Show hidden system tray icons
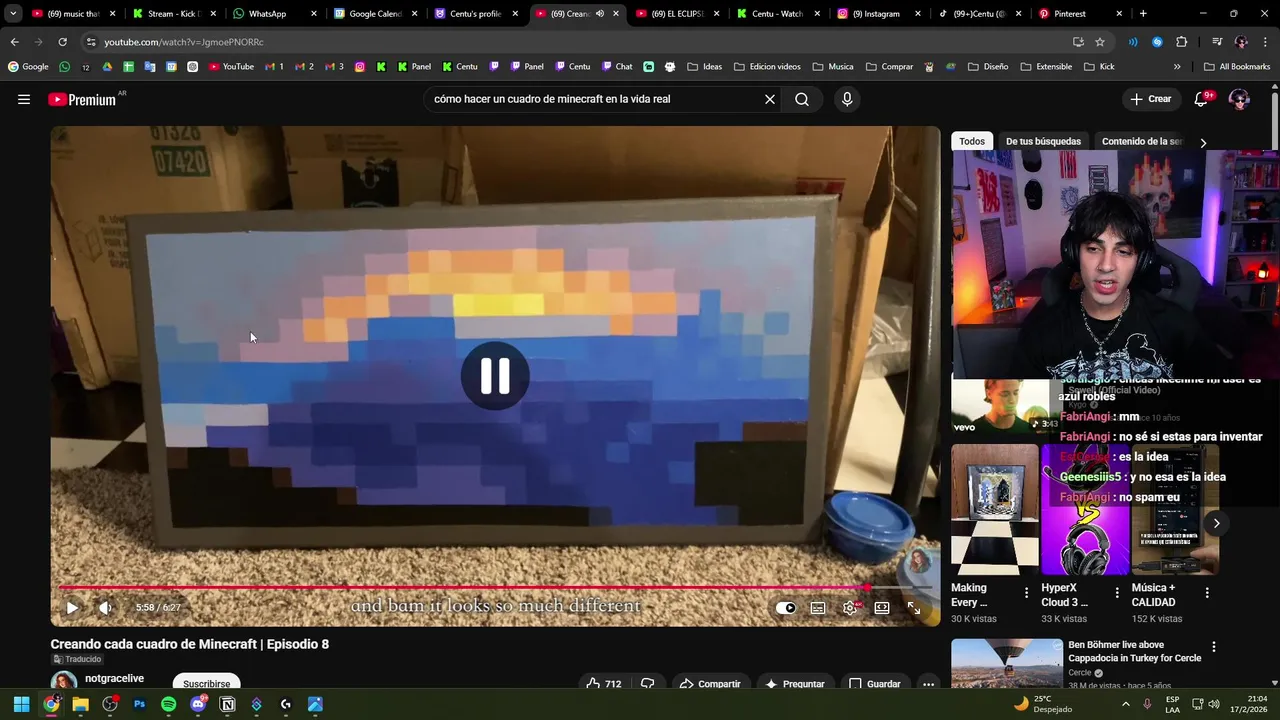Image resolution: width=1280 pixels, height=720 pixels. [1125, 704]
